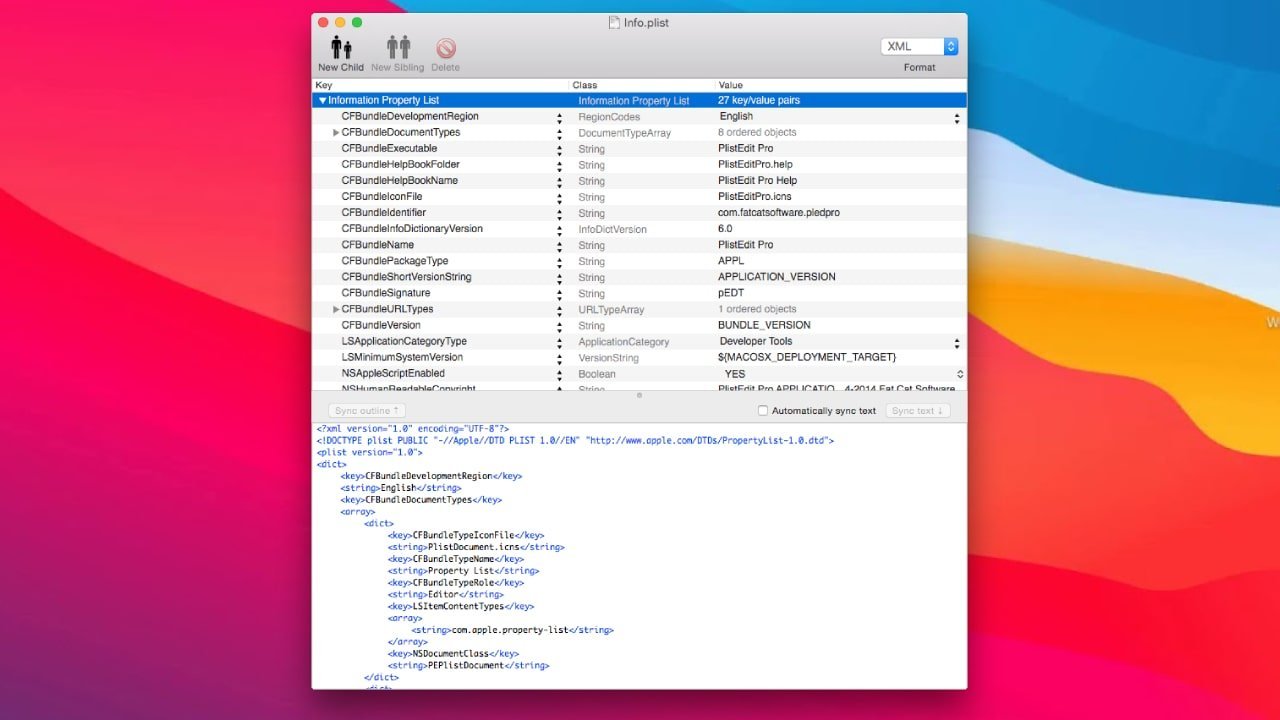Click the New Child toolbar icon
This screenshot has width=1280, height=720.
point(341,48)
